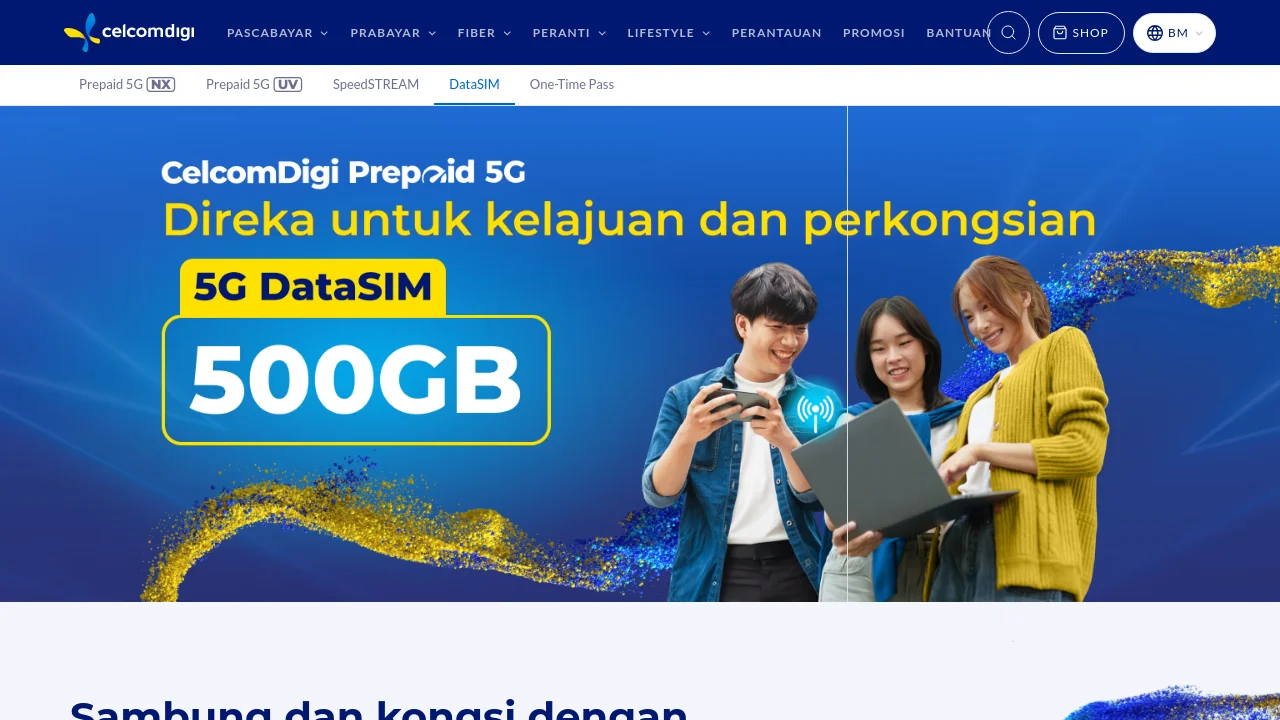Click the NX badge on Prepaid 5G
Screen dimensions: 1280x720
click(x=161, y=85)
